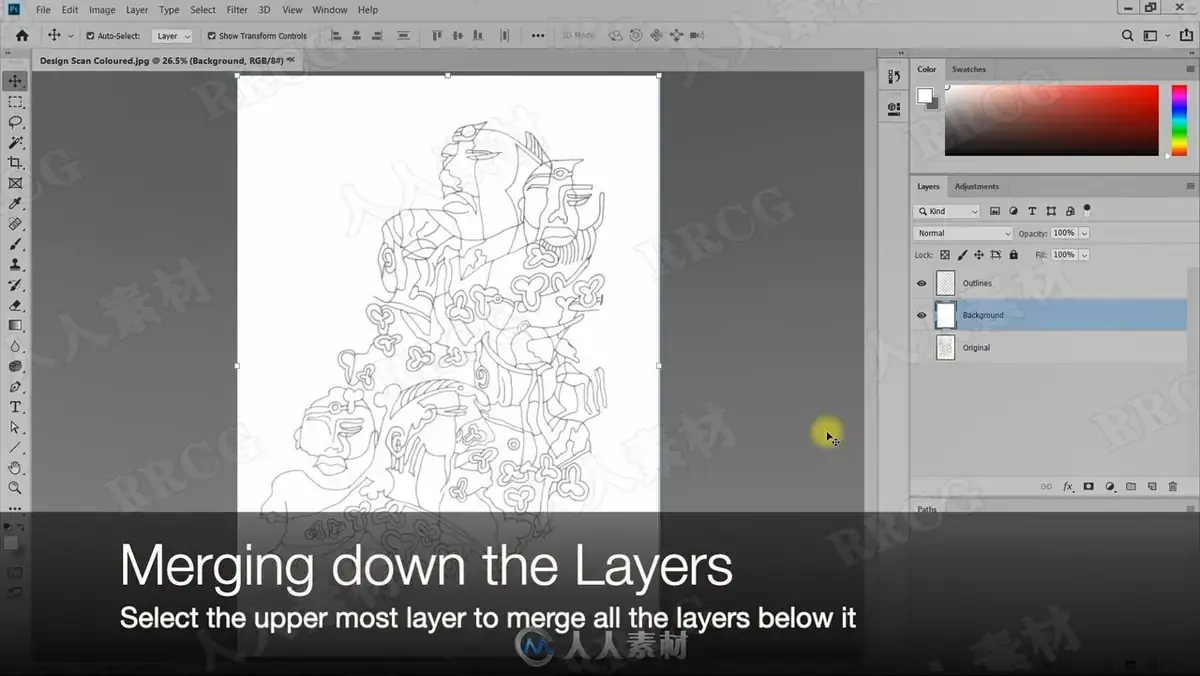Open the Normal blend mode dropdown
Screen dimensions: 1200x676
pos(964,233)
